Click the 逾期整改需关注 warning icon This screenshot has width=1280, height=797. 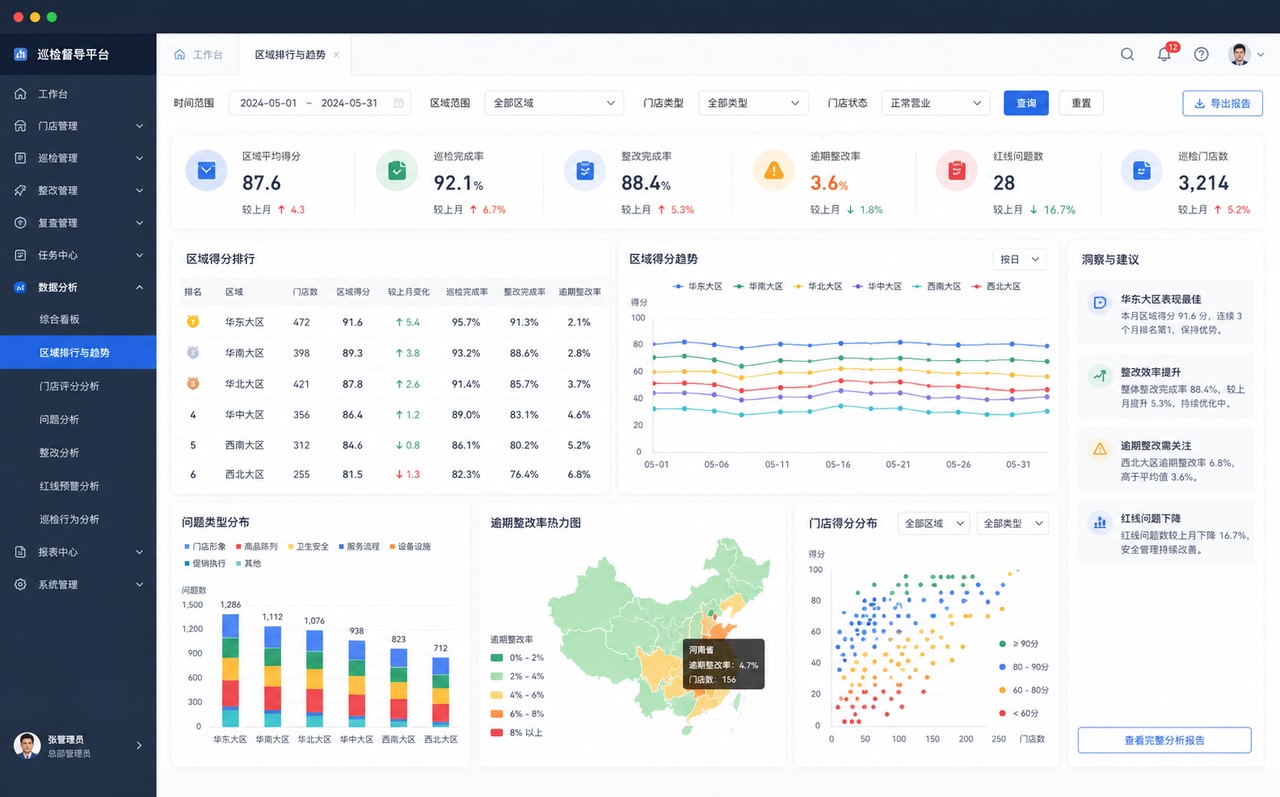pyautogui.click(x=1100, y=449)
